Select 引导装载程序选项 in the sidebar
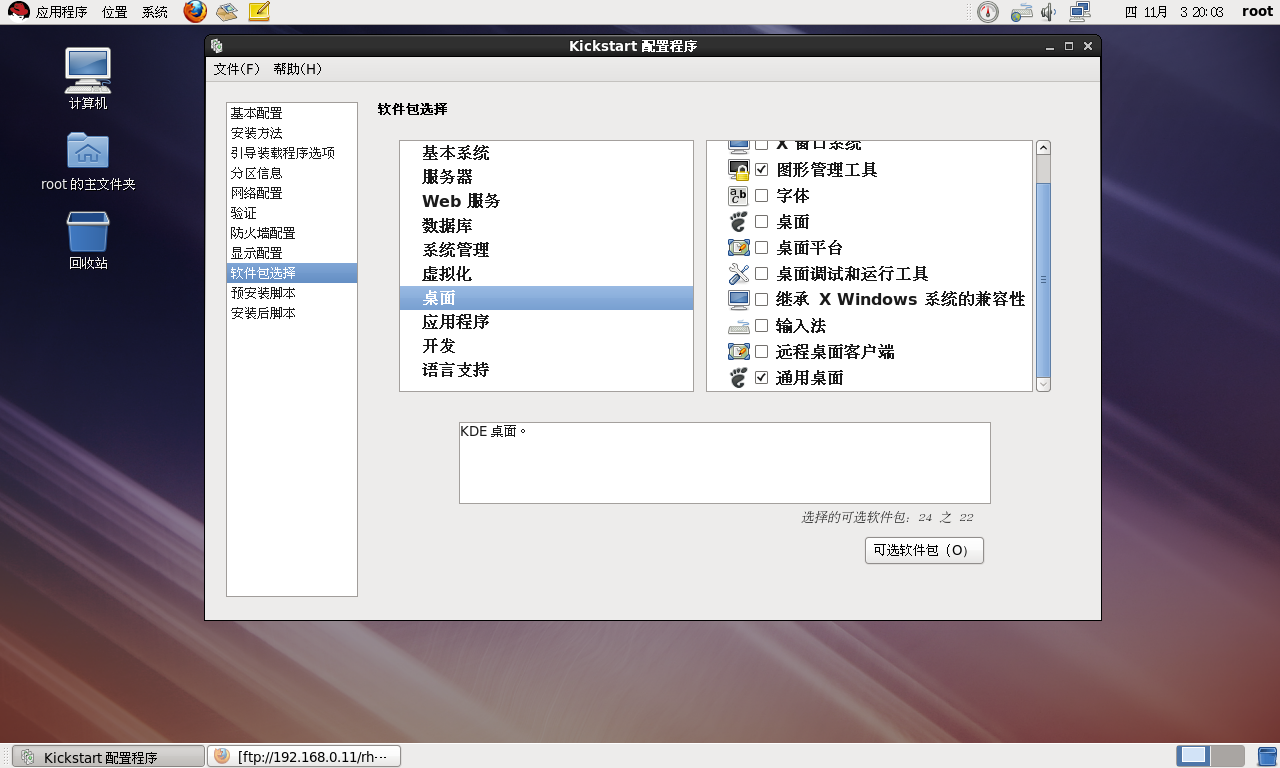The height and width of the screenshot is (768, 1280). [x=292, y=153]
